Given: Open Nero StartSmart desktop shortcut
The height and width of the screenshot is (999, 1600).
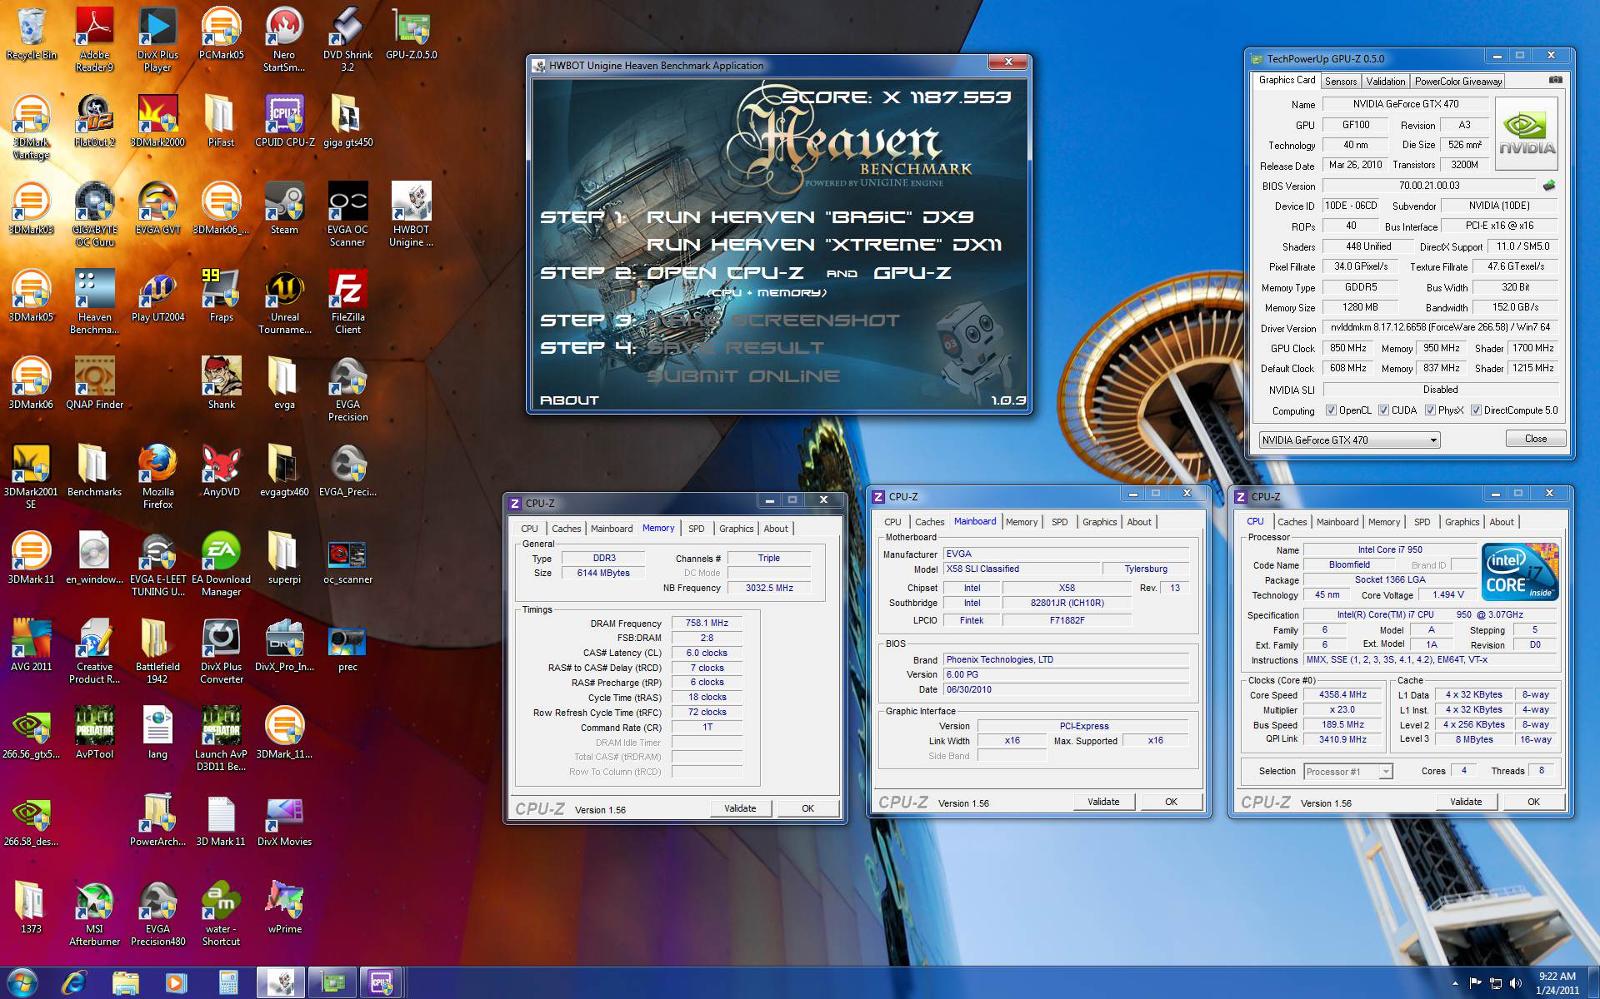Looking at the screenshot, I should pos(284,39).
